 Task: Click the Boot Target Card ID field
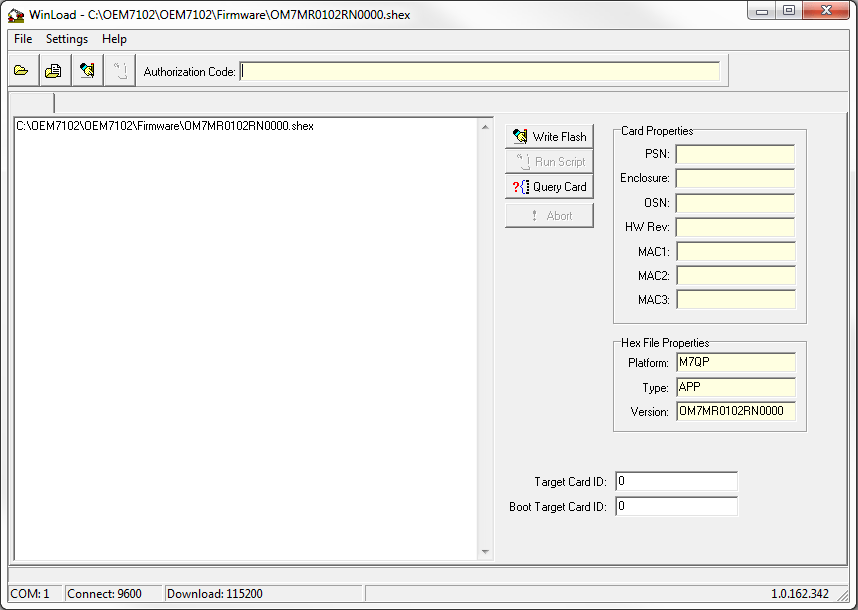[676, 507]
